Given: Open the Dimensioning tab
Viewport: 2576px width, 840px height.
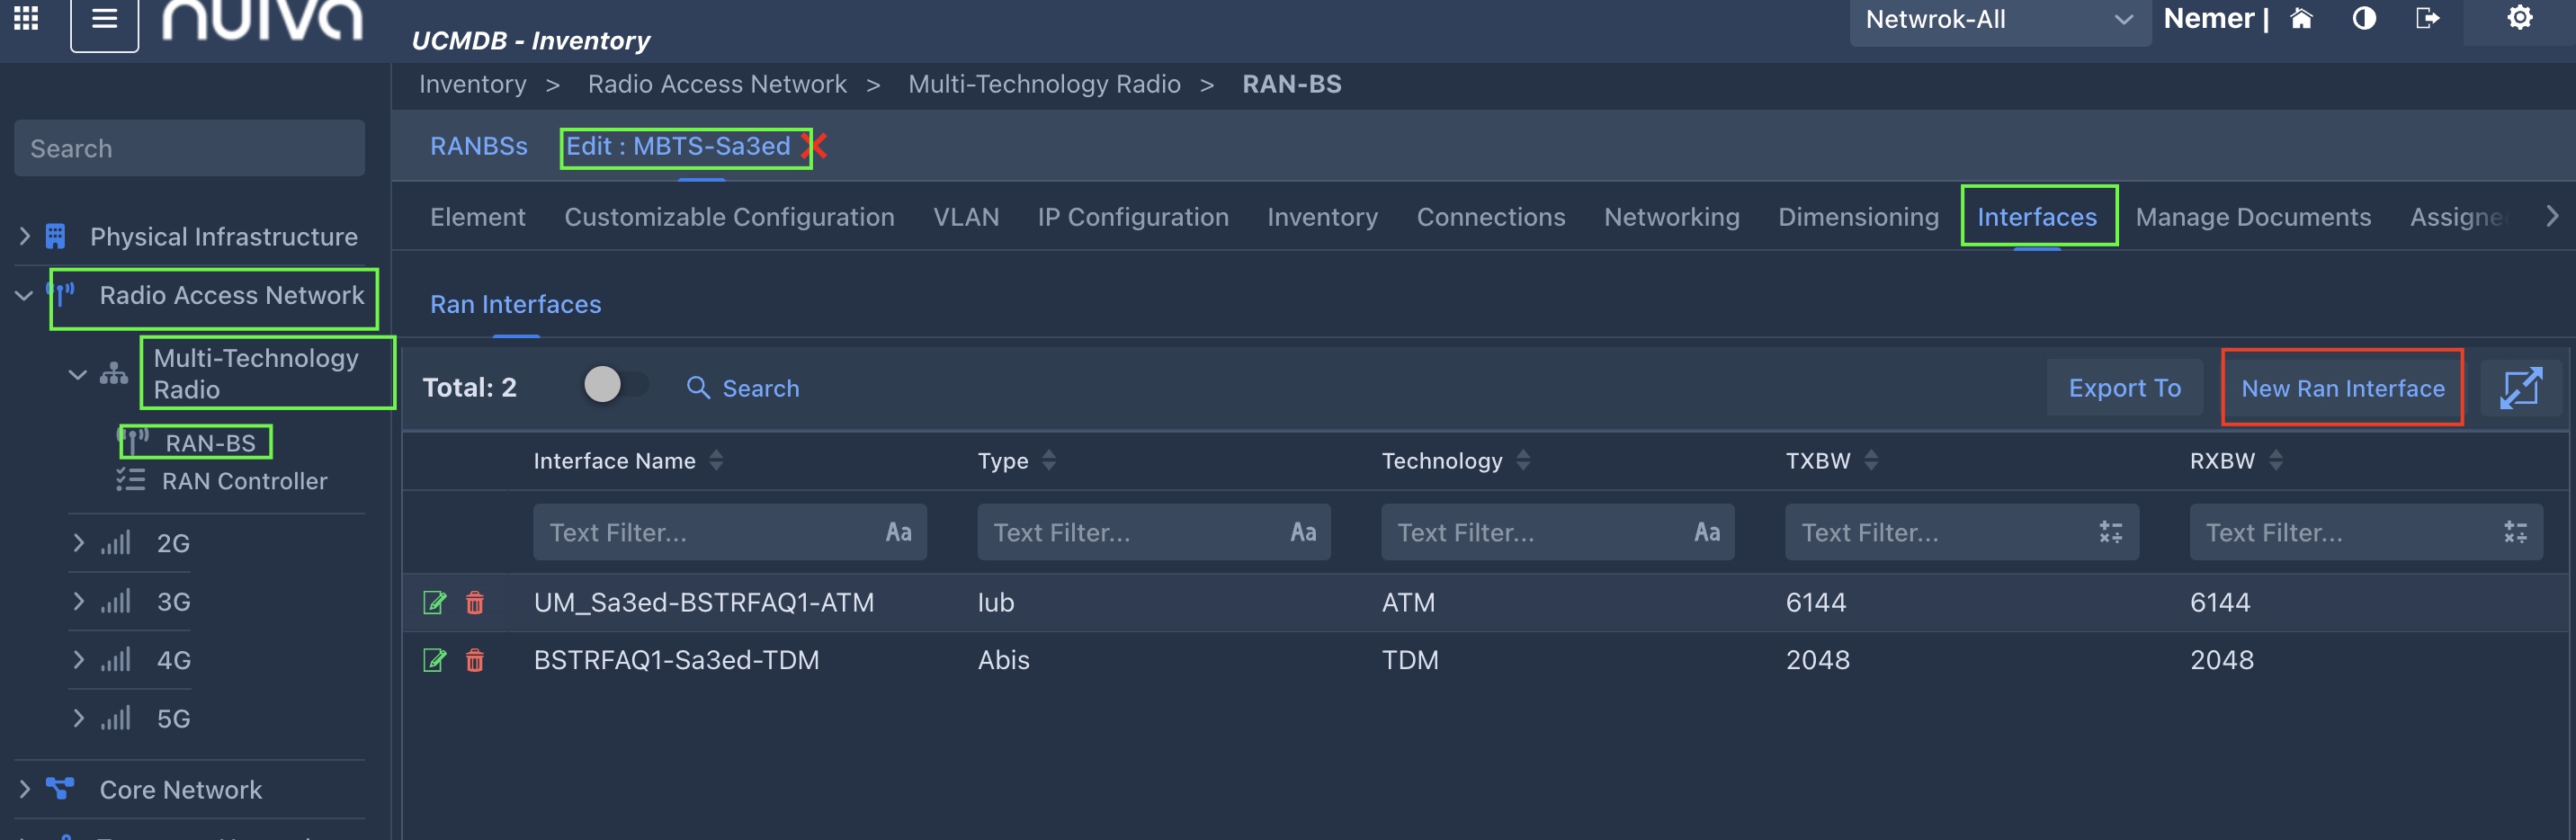Looking at the screenshot, I should [1858, 217].
